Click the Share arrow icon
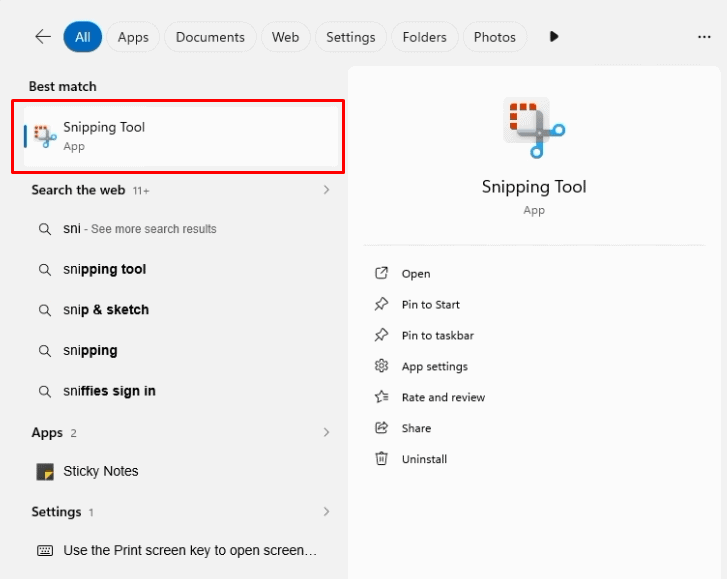The height and width of the screenshot is (579, 727). pos(381,427)
